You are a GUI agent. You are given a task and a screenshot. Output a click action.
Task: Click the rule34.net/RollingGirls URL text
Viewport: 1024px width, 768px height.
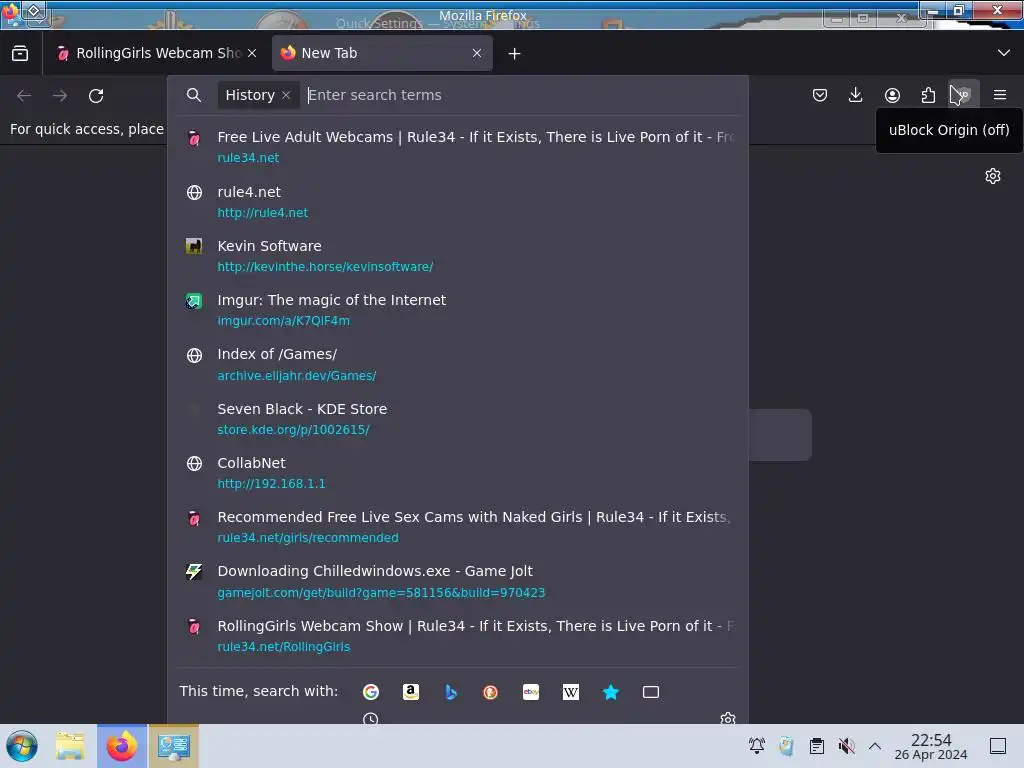pos(283,647)
